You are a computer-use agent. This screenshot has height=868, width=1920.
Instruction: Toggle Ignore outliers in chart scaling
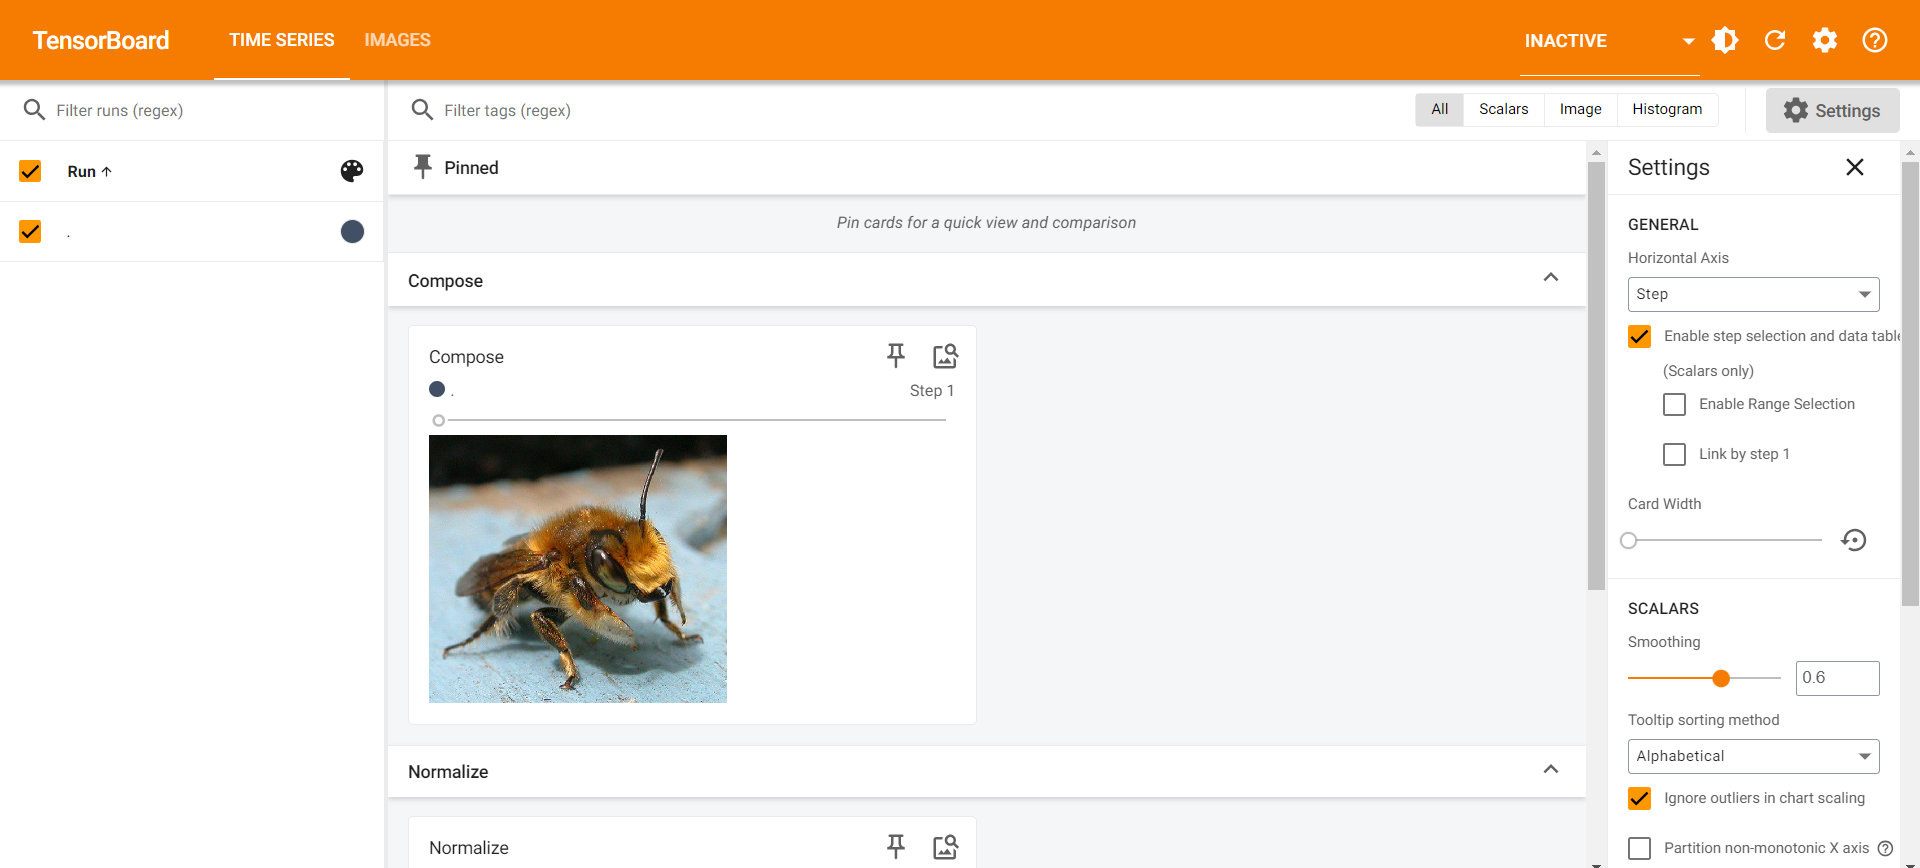pos(1639,798)
